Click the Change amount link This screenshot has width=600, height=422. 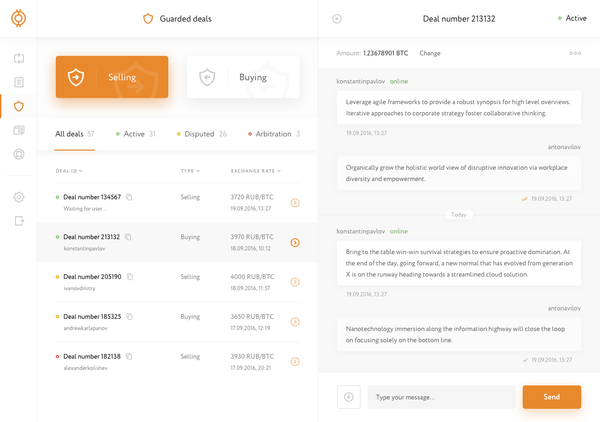pyautogui.click(x=430, y=53)
